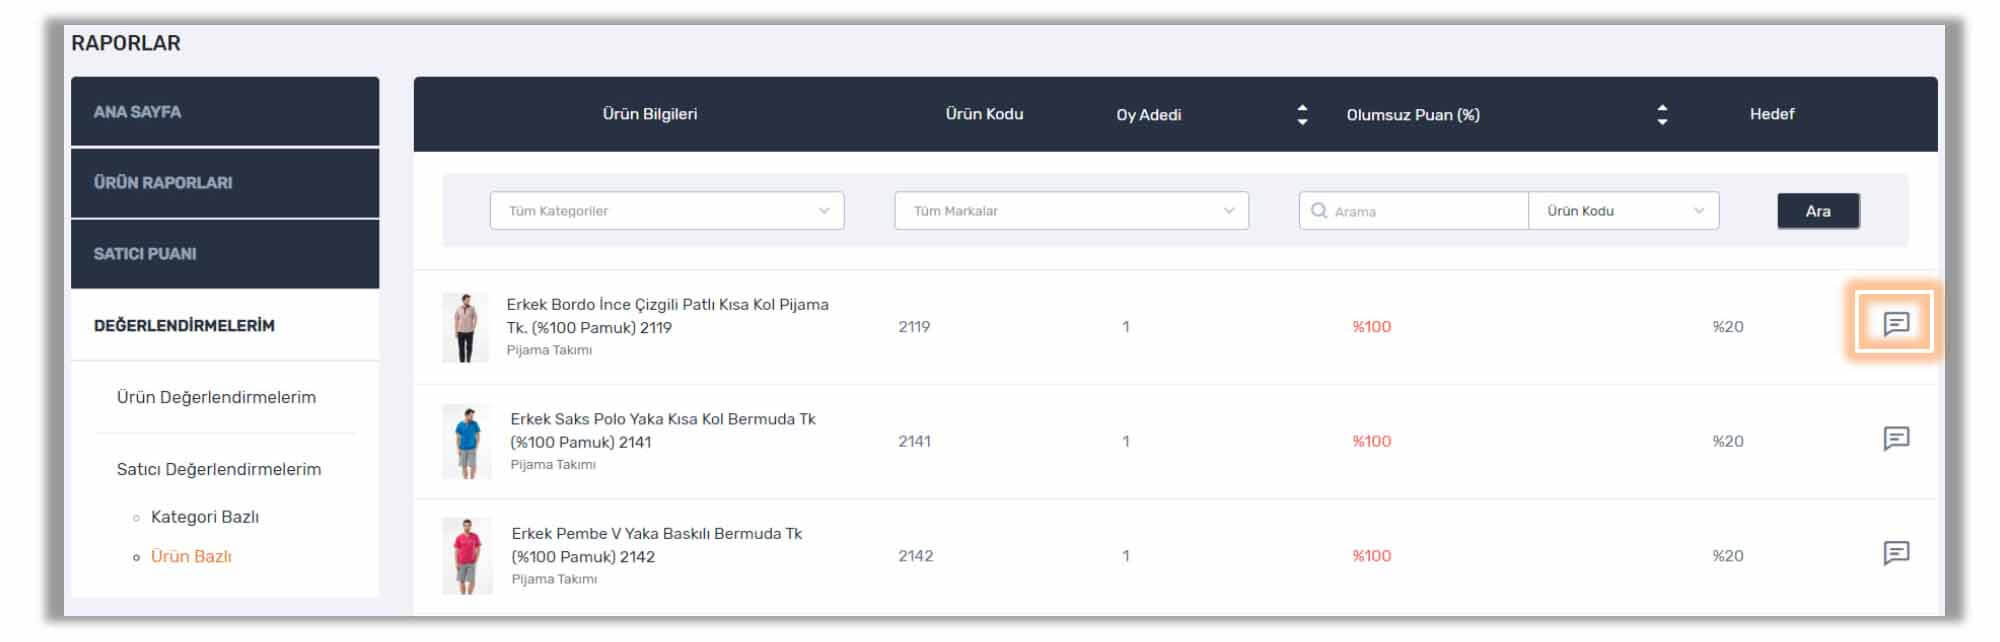Open comments icon for product 2142
Image resolution: width=2000 pixels, height=642 pixels.
pyautogui.click(x=1896, y=553)
